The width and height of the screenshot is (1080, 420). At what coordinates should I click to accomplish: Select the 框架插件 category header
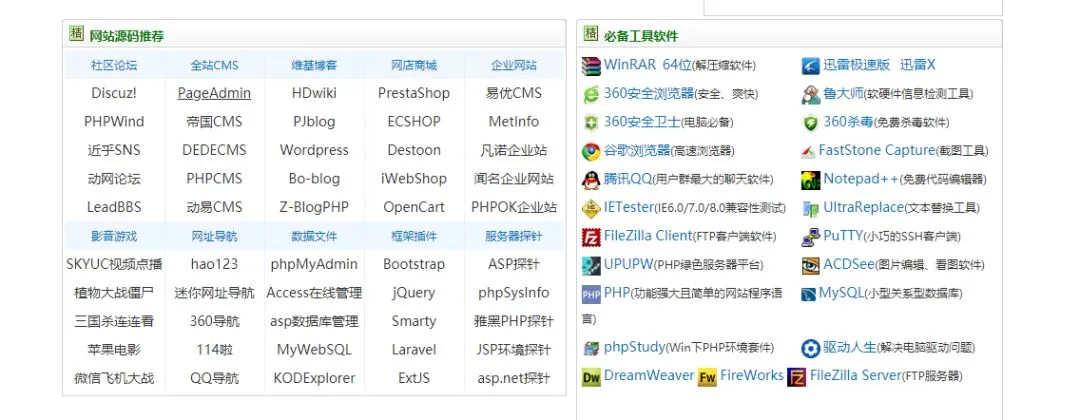click(414, 236)
